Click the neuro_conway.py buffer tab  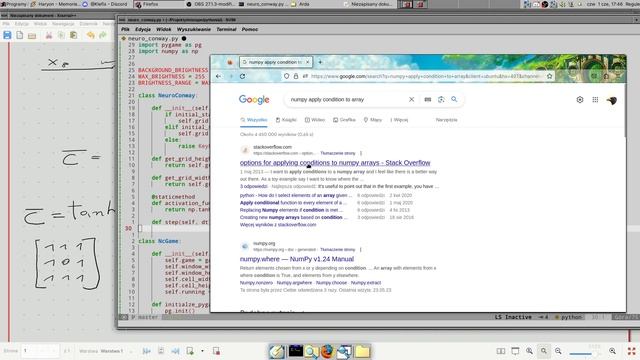[153, 38]
